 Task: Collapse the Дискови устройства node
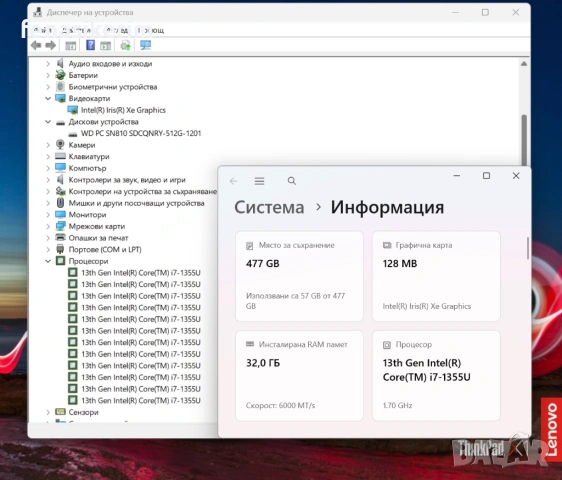coord(48,122)
